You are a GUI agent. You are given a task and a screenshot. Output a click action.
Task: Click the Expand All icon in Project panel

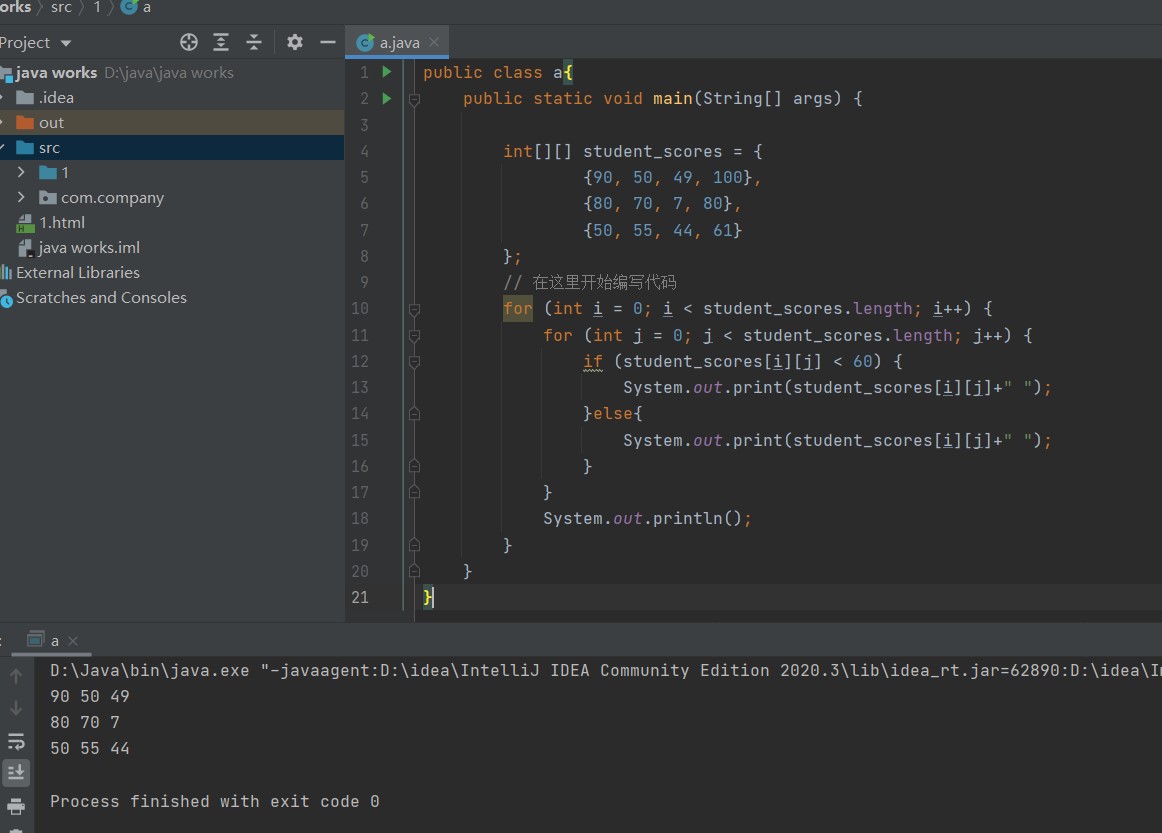221,42
